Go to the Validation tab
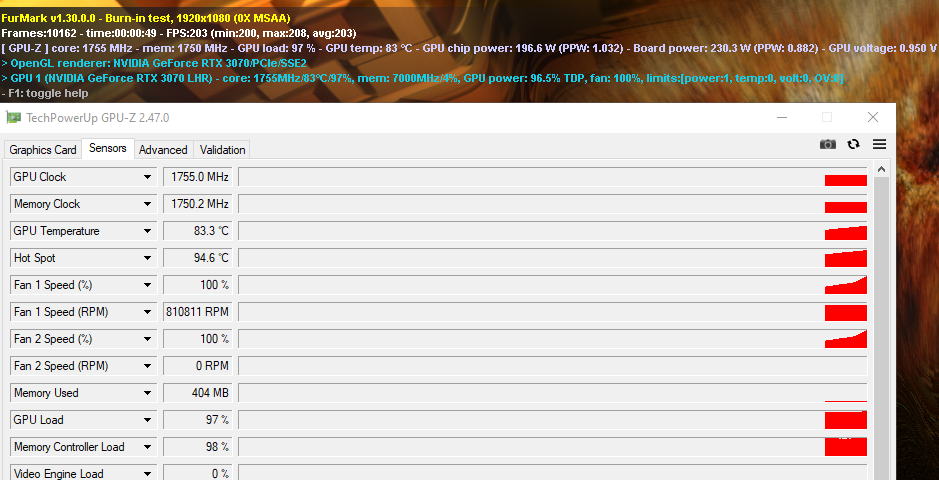Screen dimensions: 939x480 point(222,150)
